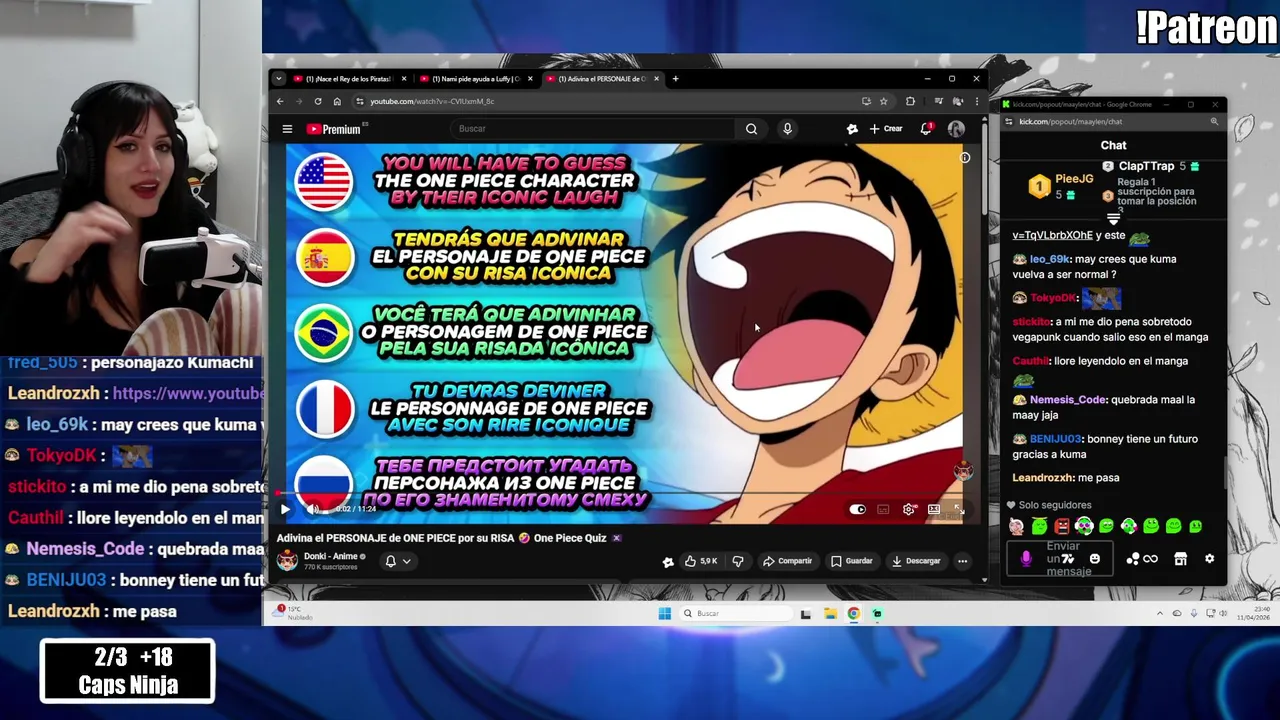
Task: Select the Adivina el PERSONAJE browser tab
Action: coord(602,79)
